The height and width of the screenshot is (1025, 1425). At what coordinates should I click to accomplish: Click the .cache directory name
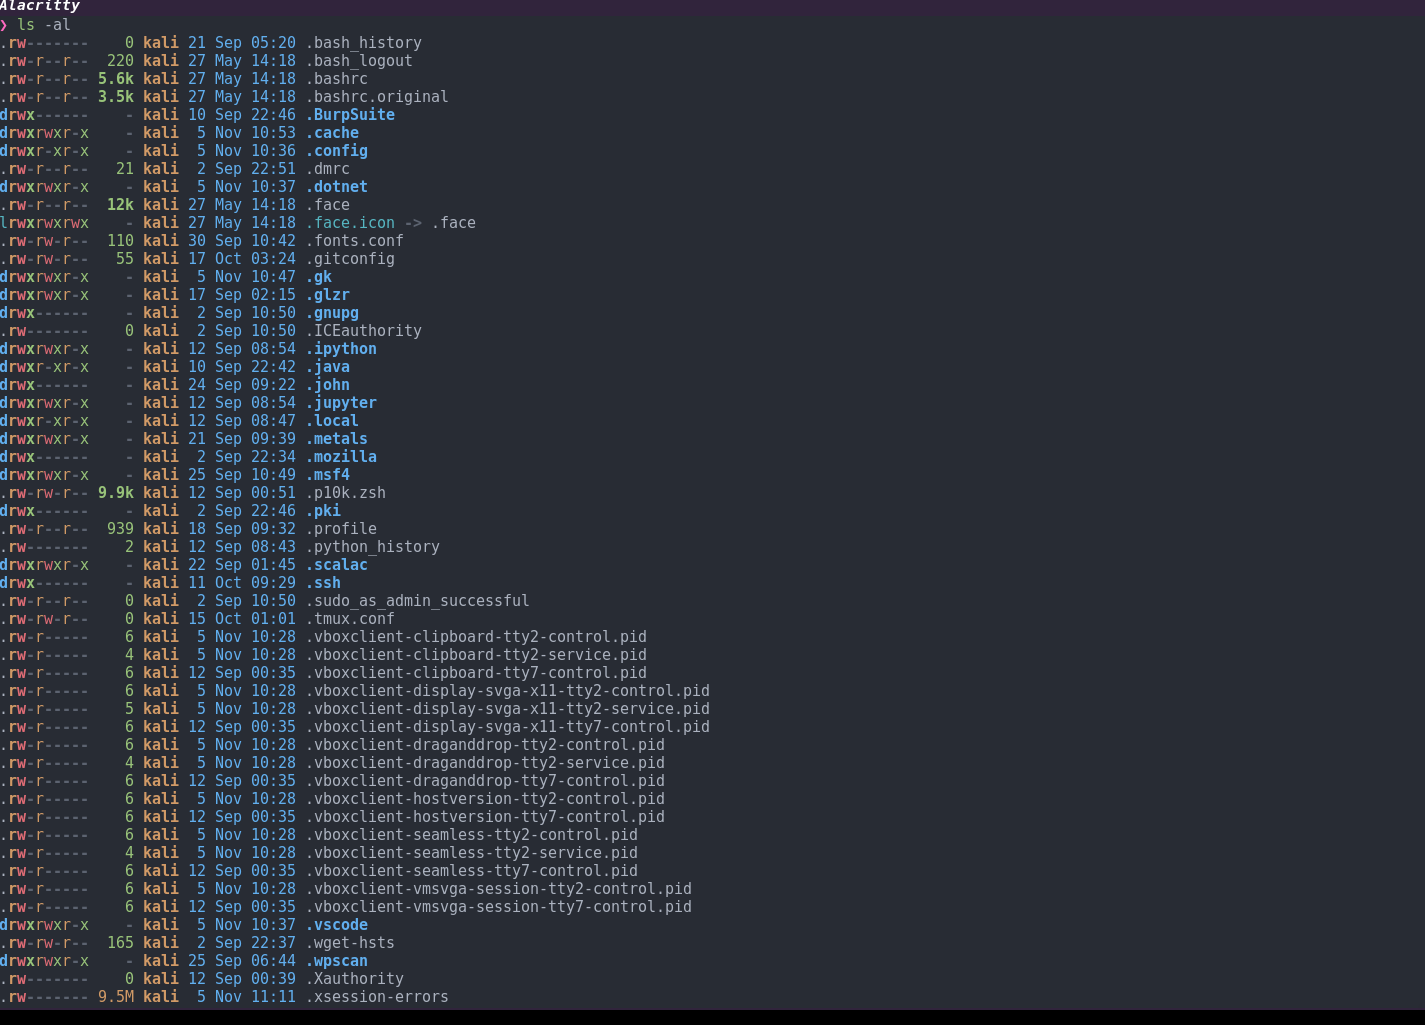pyautogui.click(x=332, y=133)
